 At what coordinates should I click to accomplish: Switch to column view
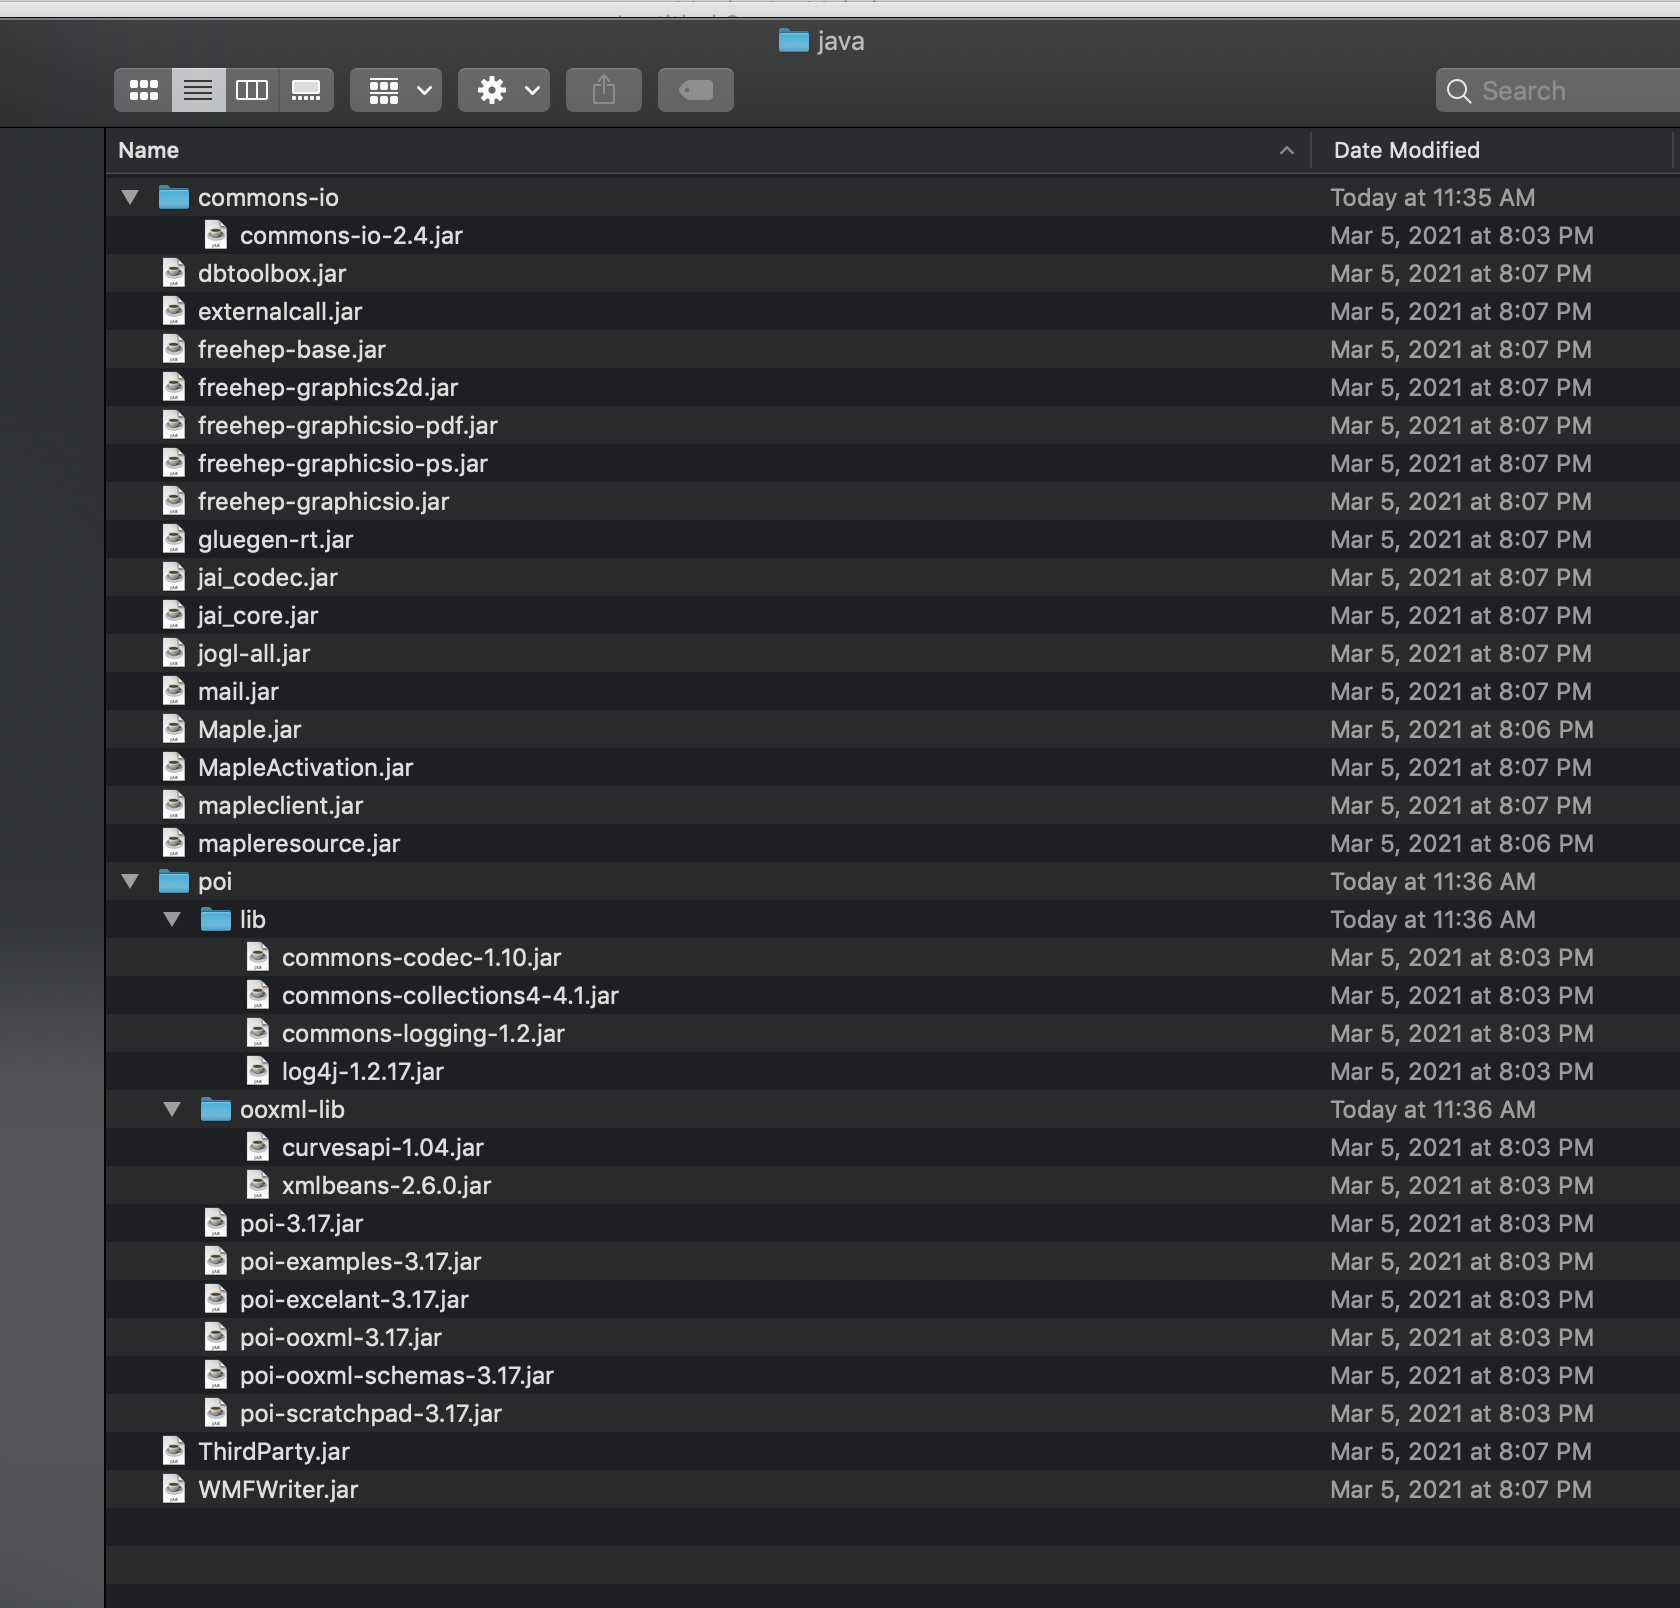tap(252, 90)
